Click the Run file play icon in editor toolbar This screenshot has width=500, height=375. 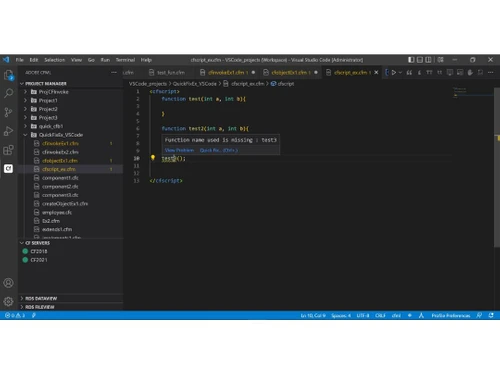[394, 72]
